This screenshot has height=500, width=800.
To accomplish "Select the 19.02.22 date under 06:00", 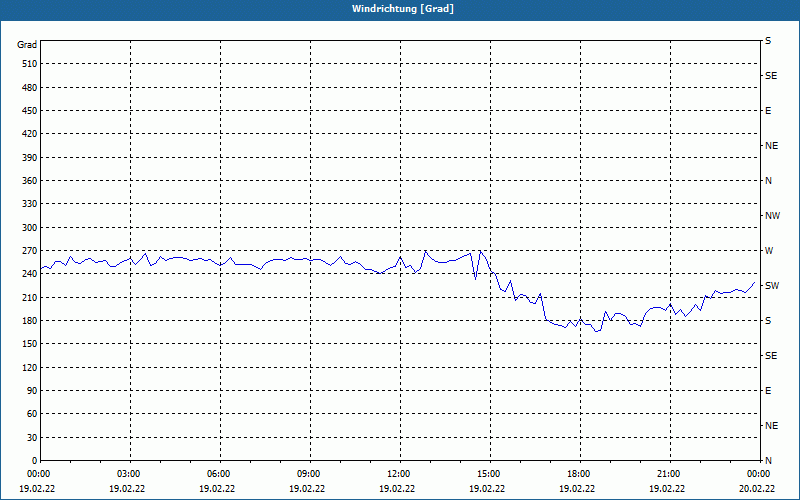I will click(x=217, y=489).
